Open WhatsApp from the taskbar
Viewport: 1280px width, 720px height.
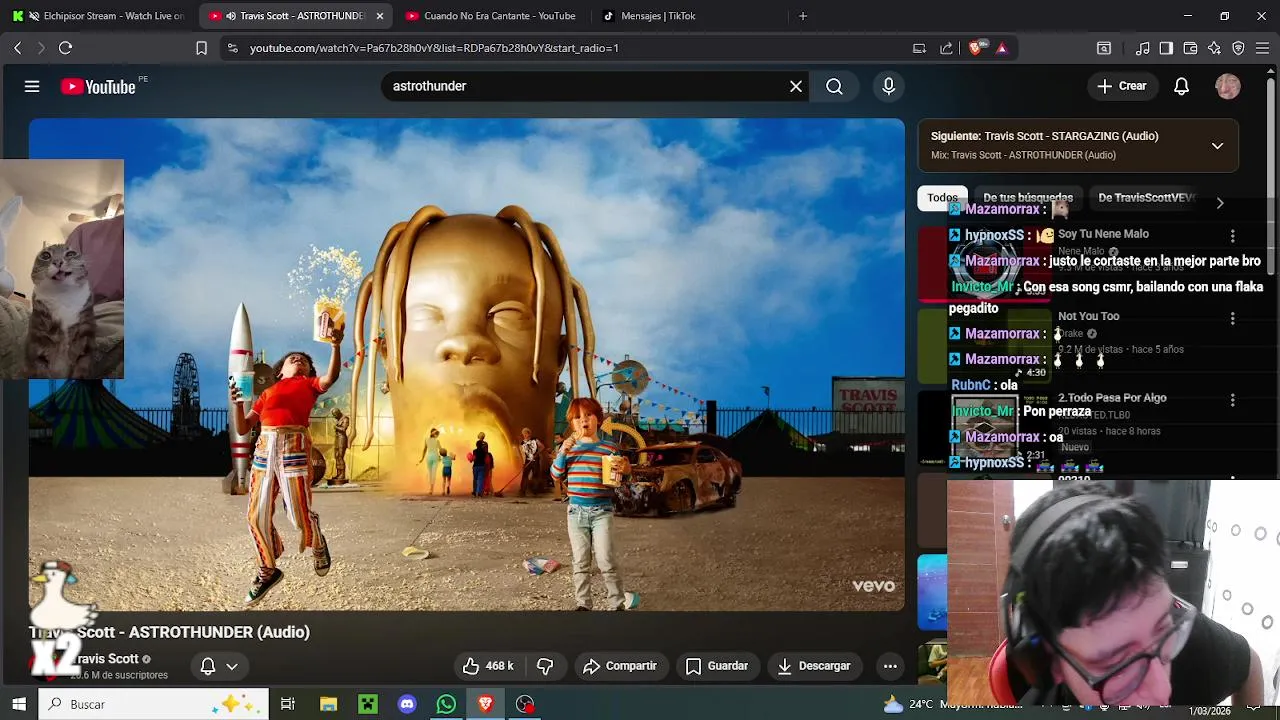point(446,704)
